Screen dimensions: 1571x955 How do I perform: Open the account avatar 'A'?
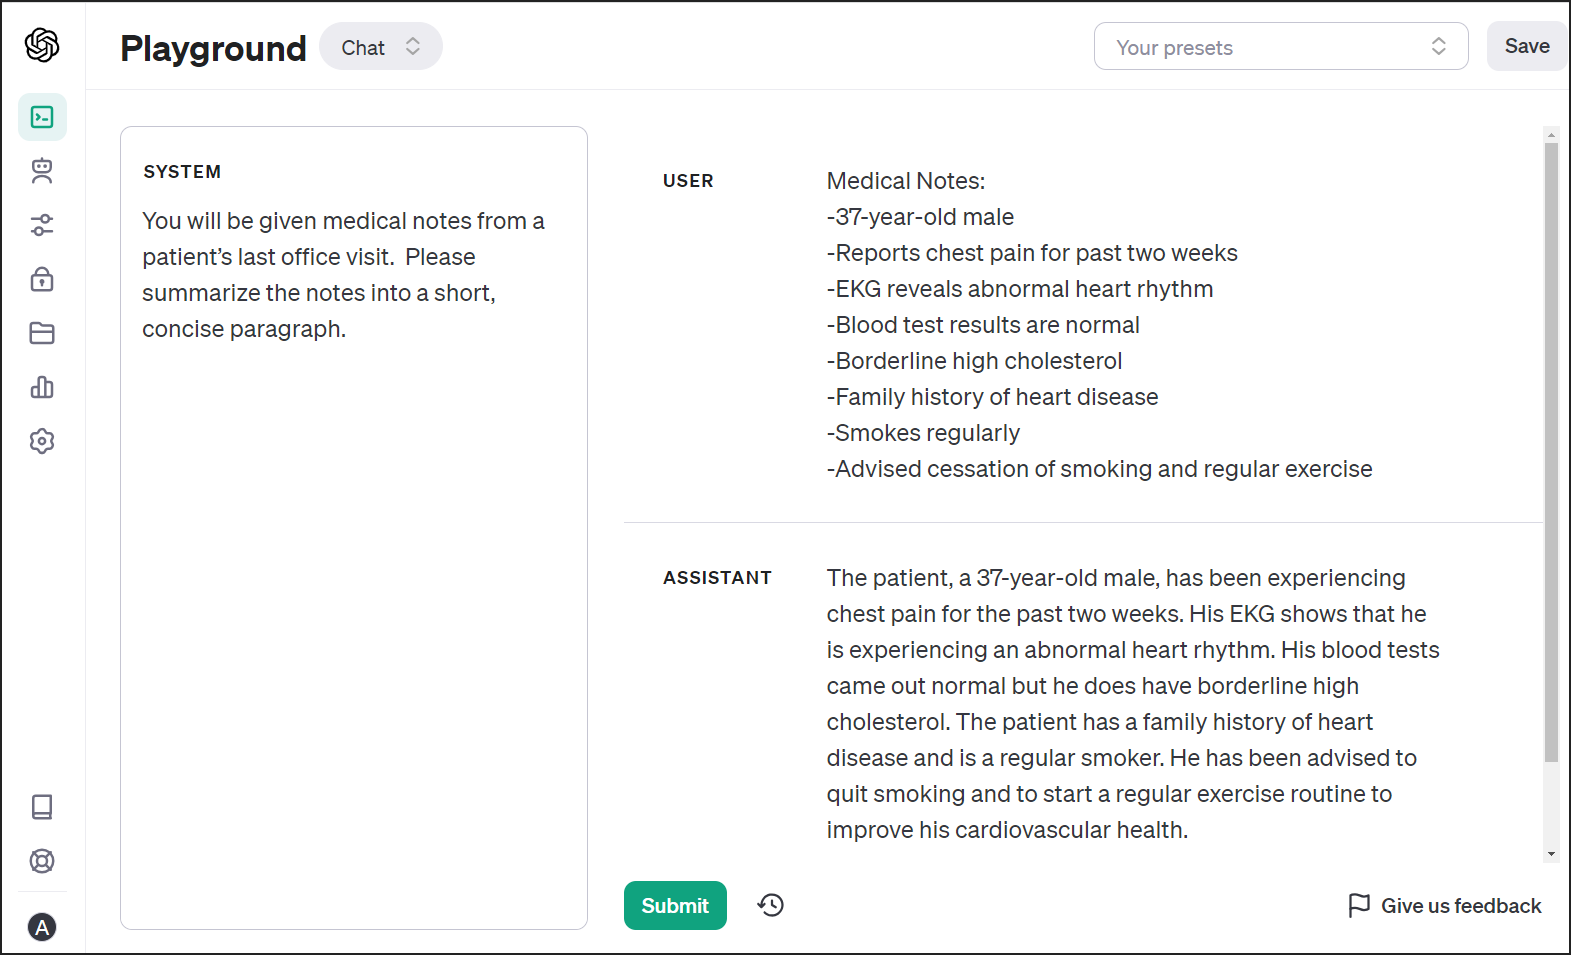pos(42,927)
